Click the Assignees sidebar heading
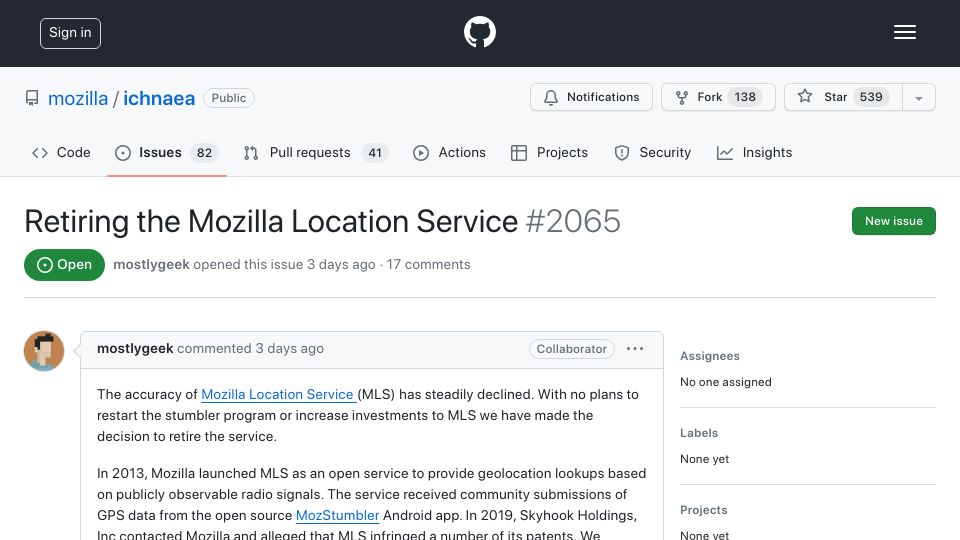960x540 pixels. coord(710,356)
